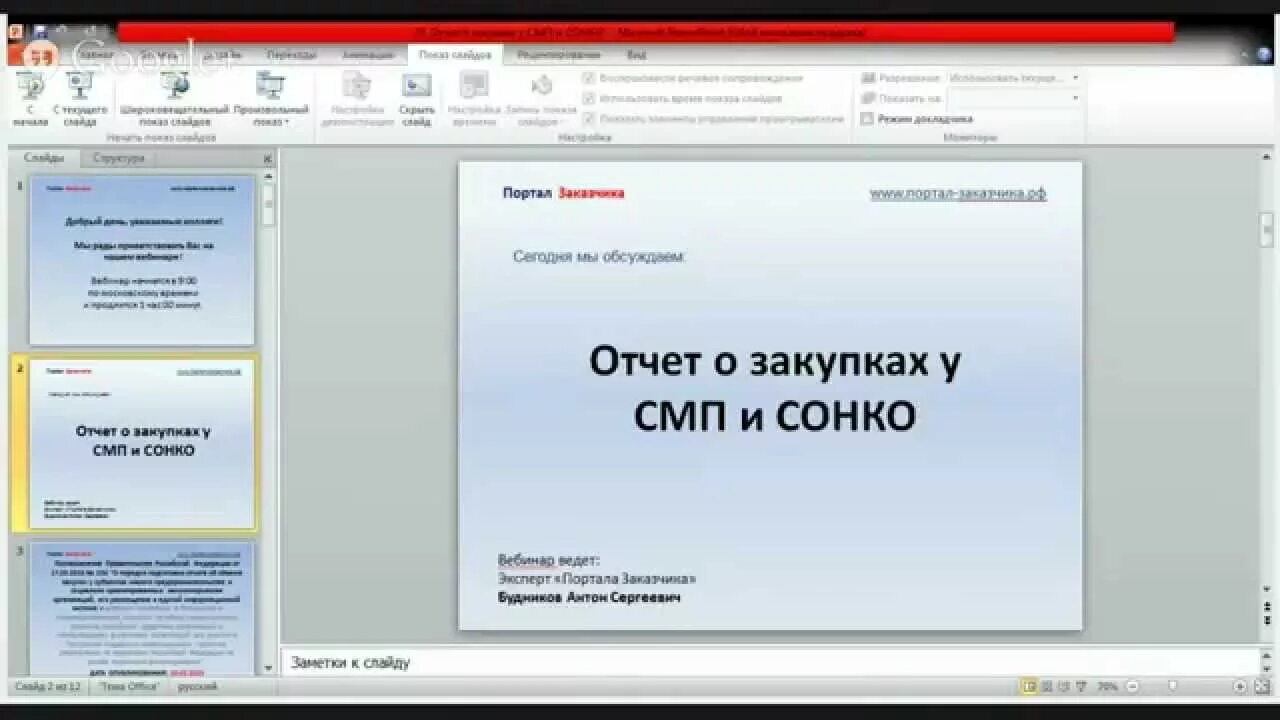1280x720 pixels.
Task: Click the zoom percentage 70%
Action: 1107,687
